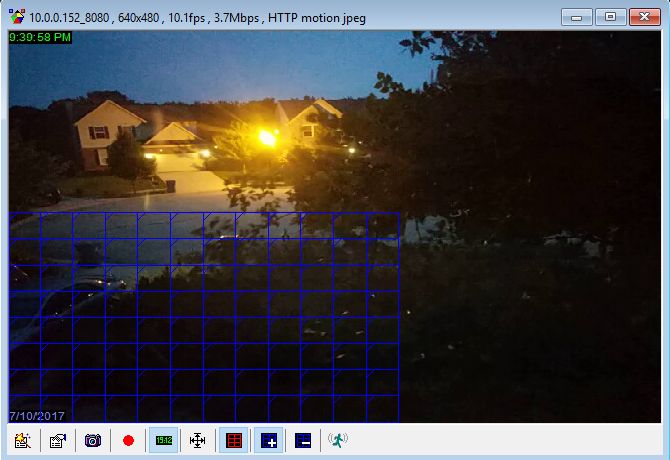Screen dimensions: 670x460
Task: Click the bright street light in video
Action: [267, 138]
